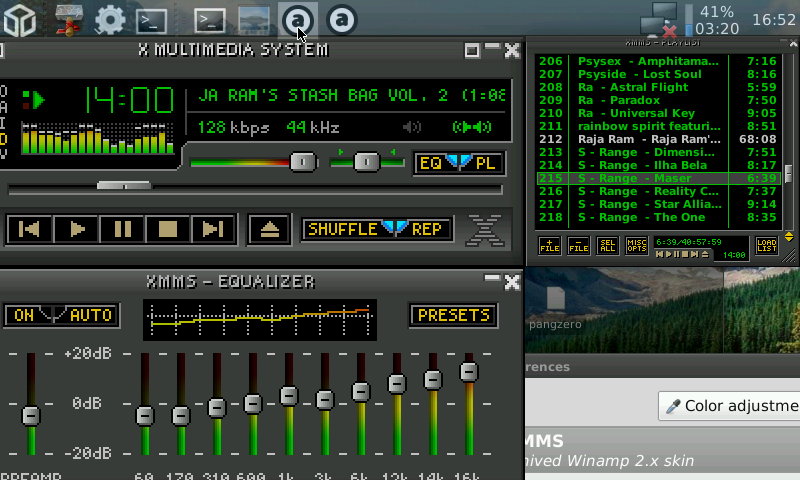Open the playlist add FILE menu
Viewport: 800px width, 480px height.
tap(550, 245)
